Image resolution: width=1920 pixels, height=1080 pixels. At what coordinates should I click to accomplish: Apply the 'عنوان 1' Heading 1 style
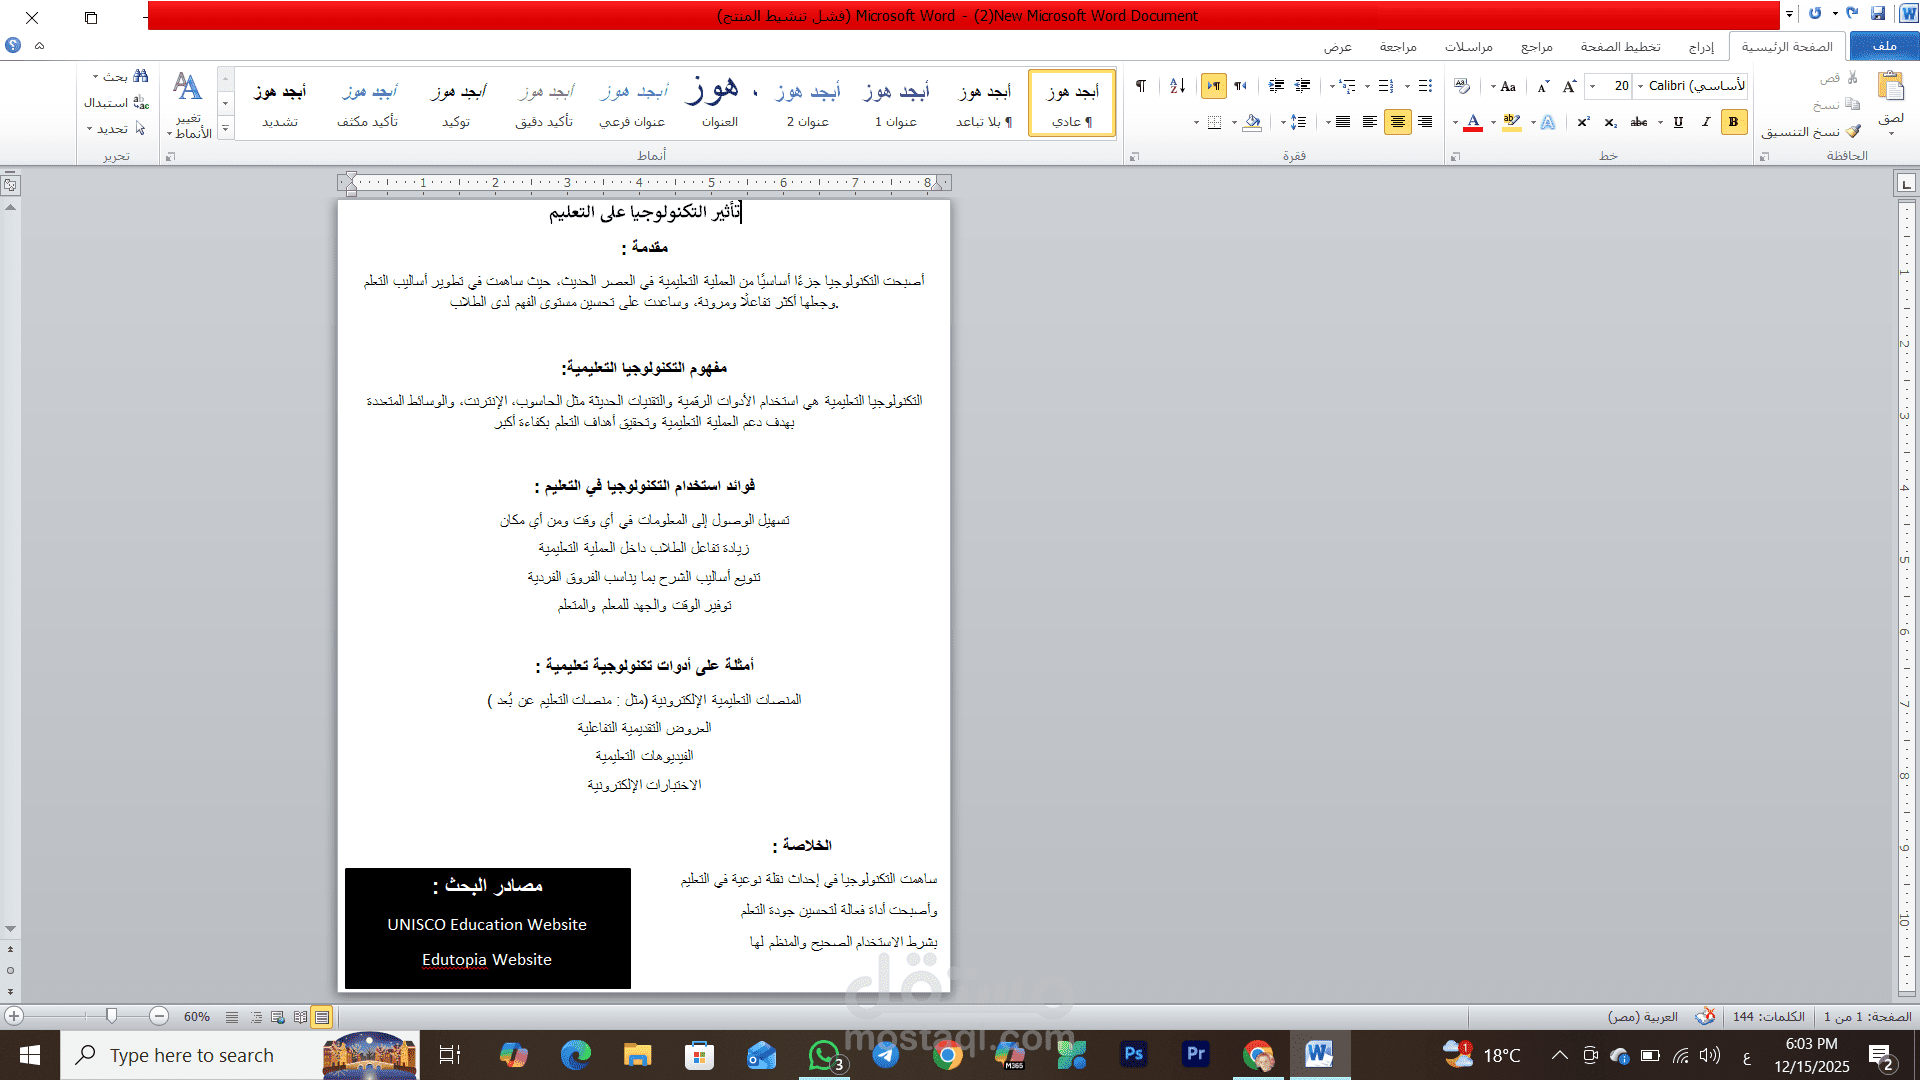896,103
